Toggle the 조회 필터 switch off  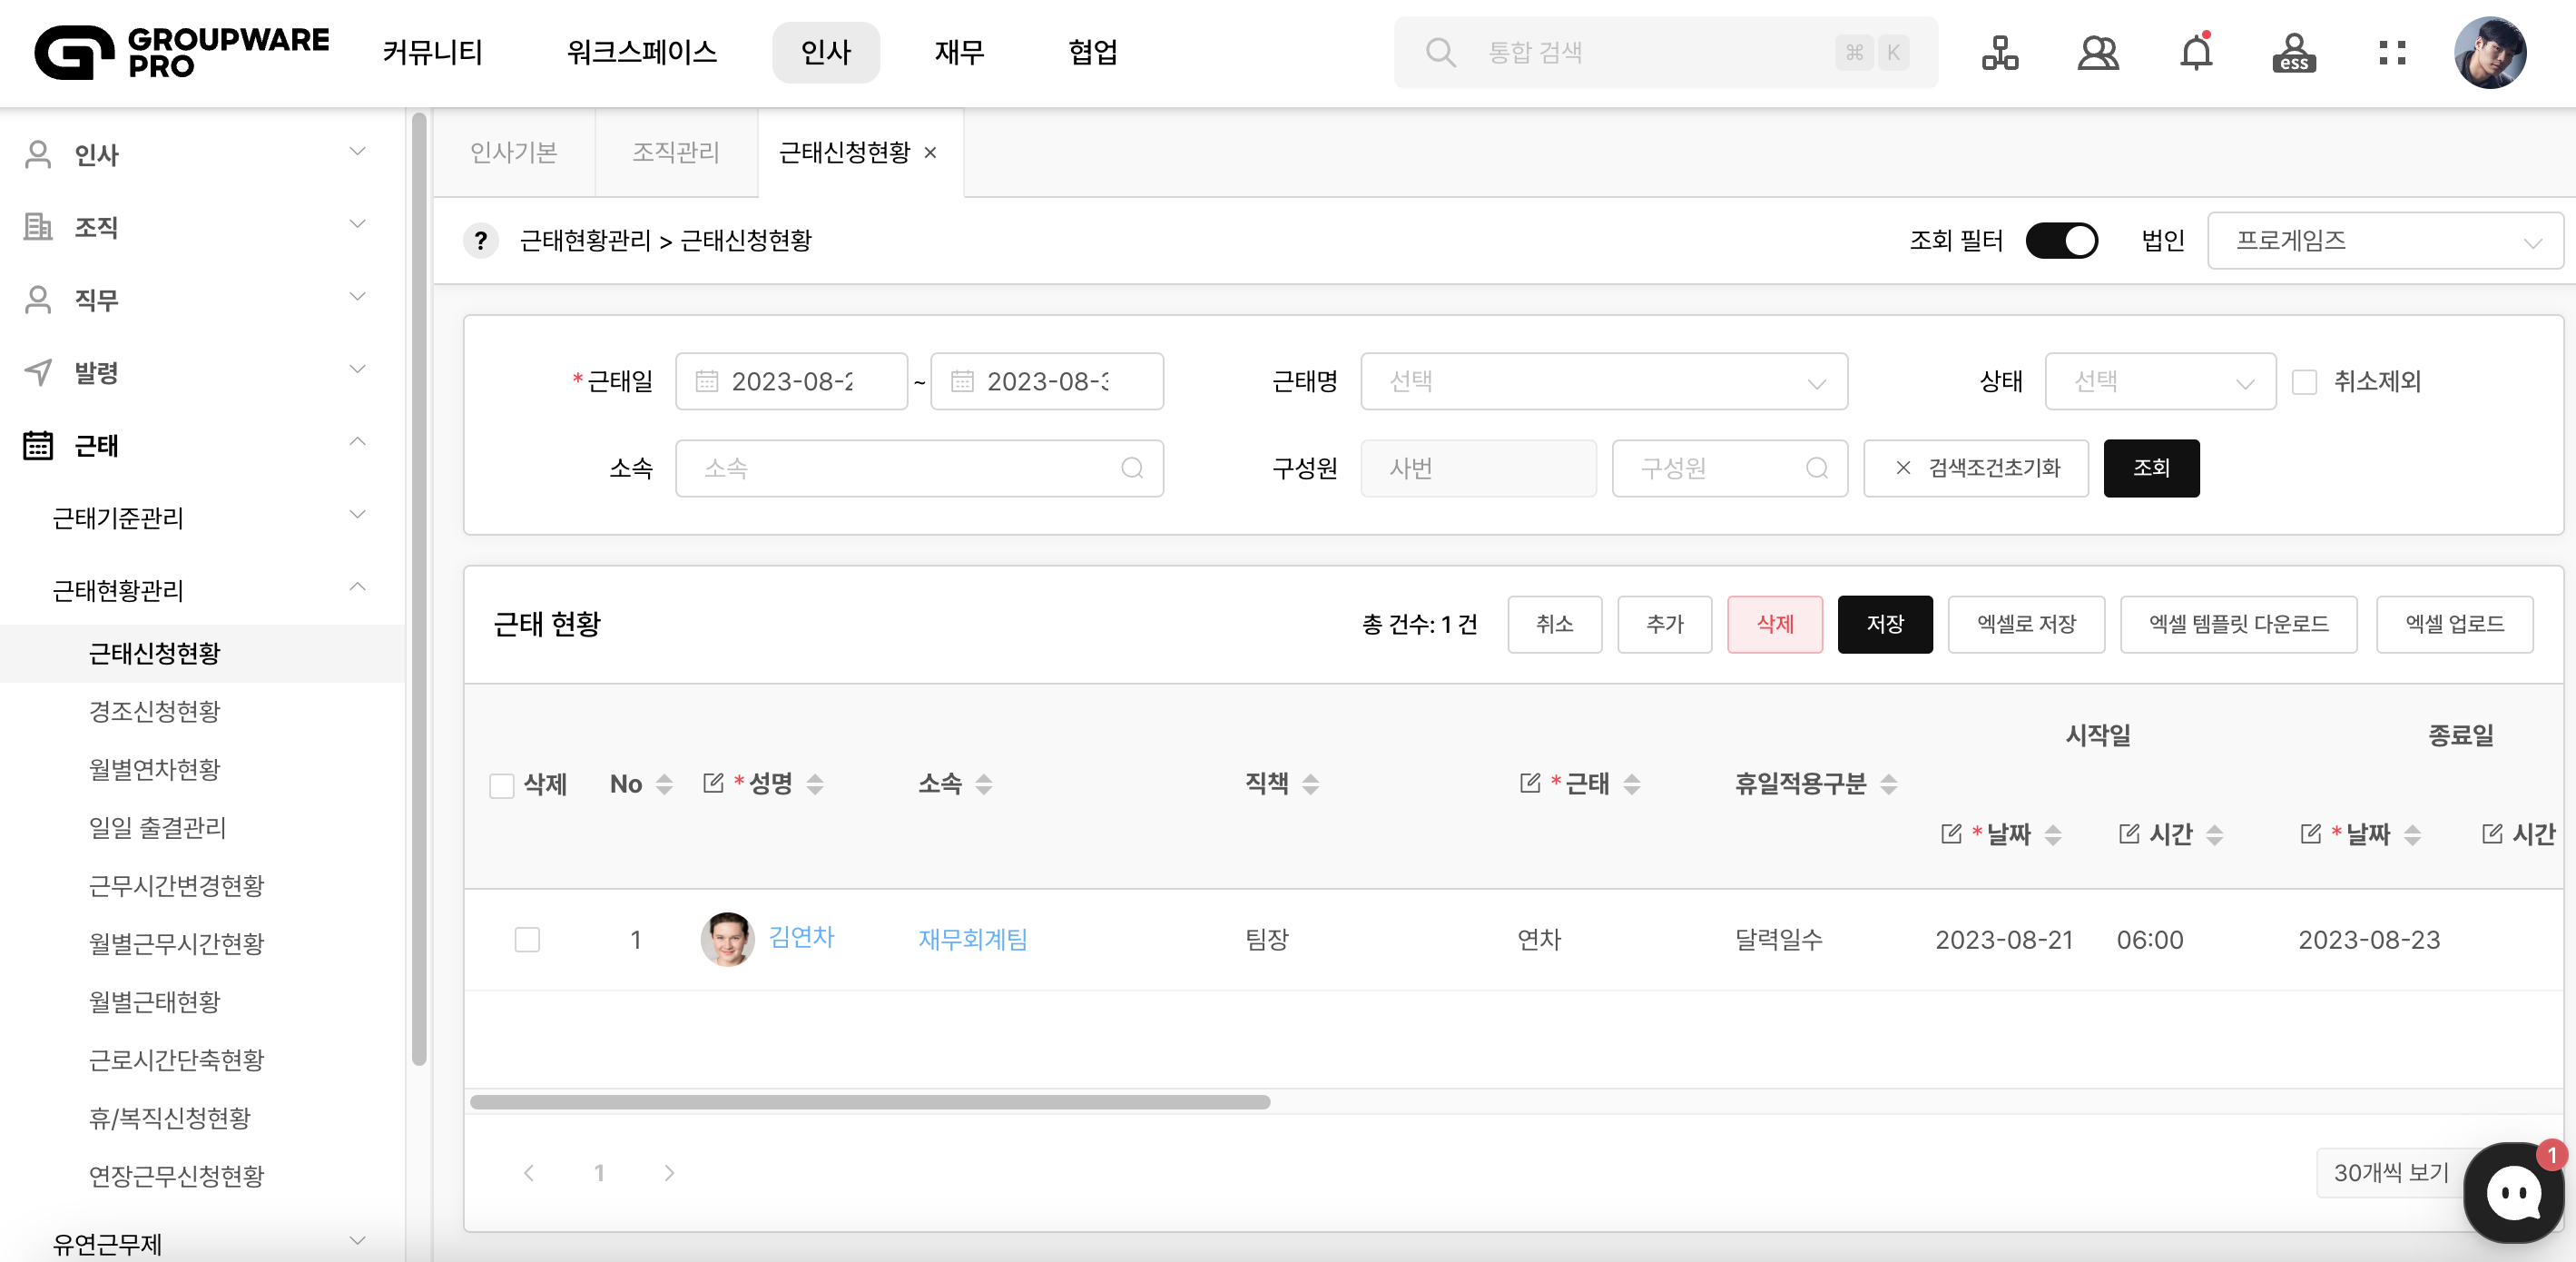(x=2061, y=241)
